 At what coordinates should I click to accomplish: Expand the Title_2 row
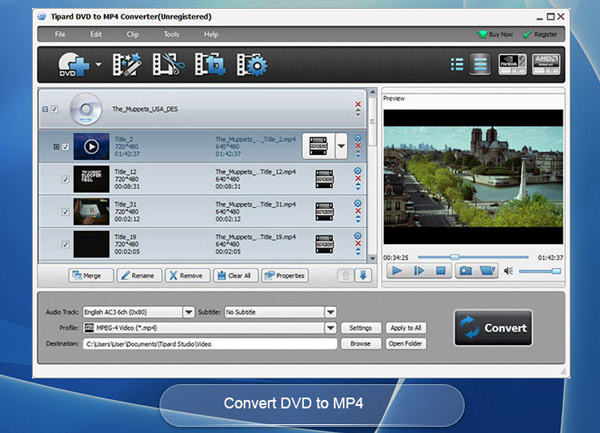(x=56, y=147)
